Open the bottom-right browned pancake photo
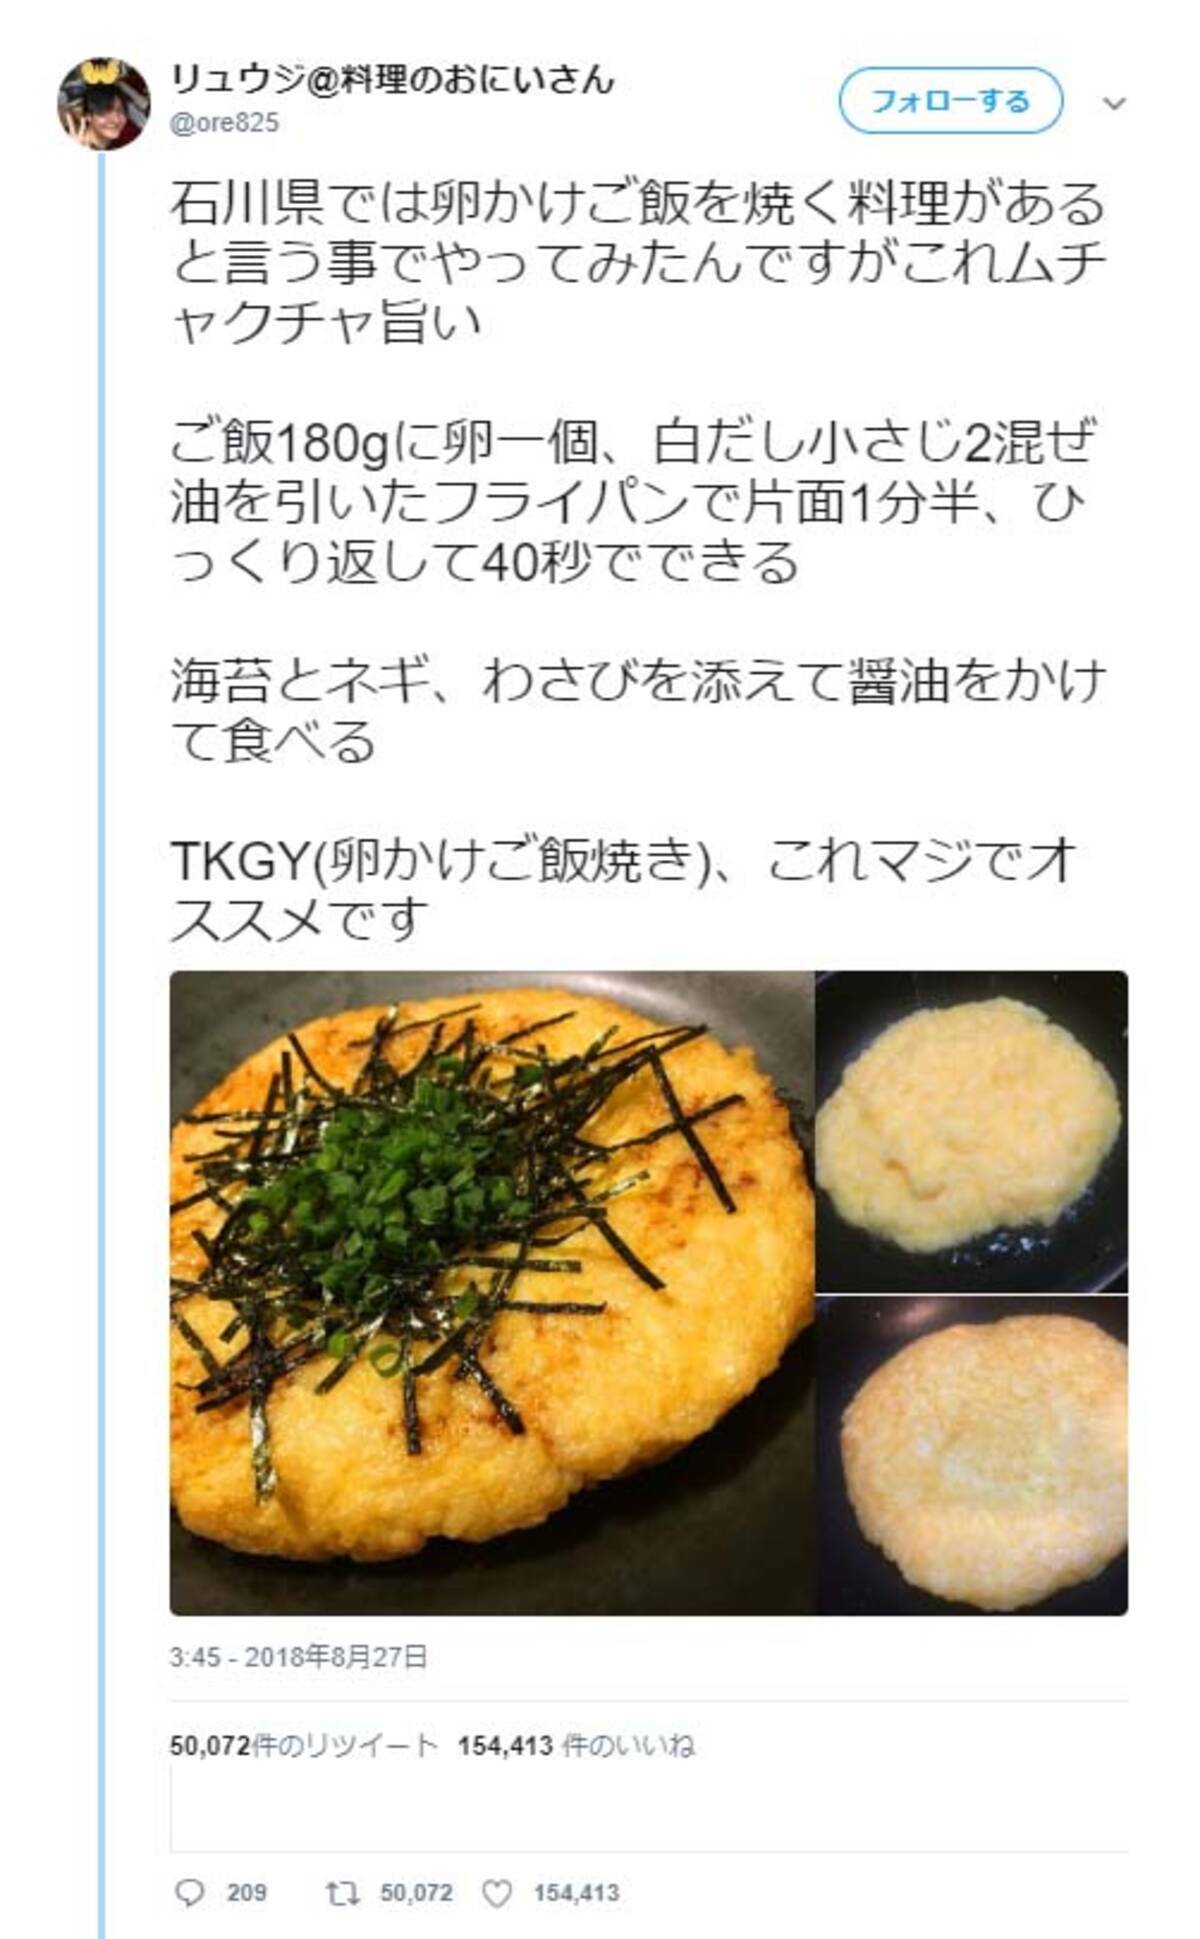This screenshot has height=1939, width=1200. pos(972,1456)
